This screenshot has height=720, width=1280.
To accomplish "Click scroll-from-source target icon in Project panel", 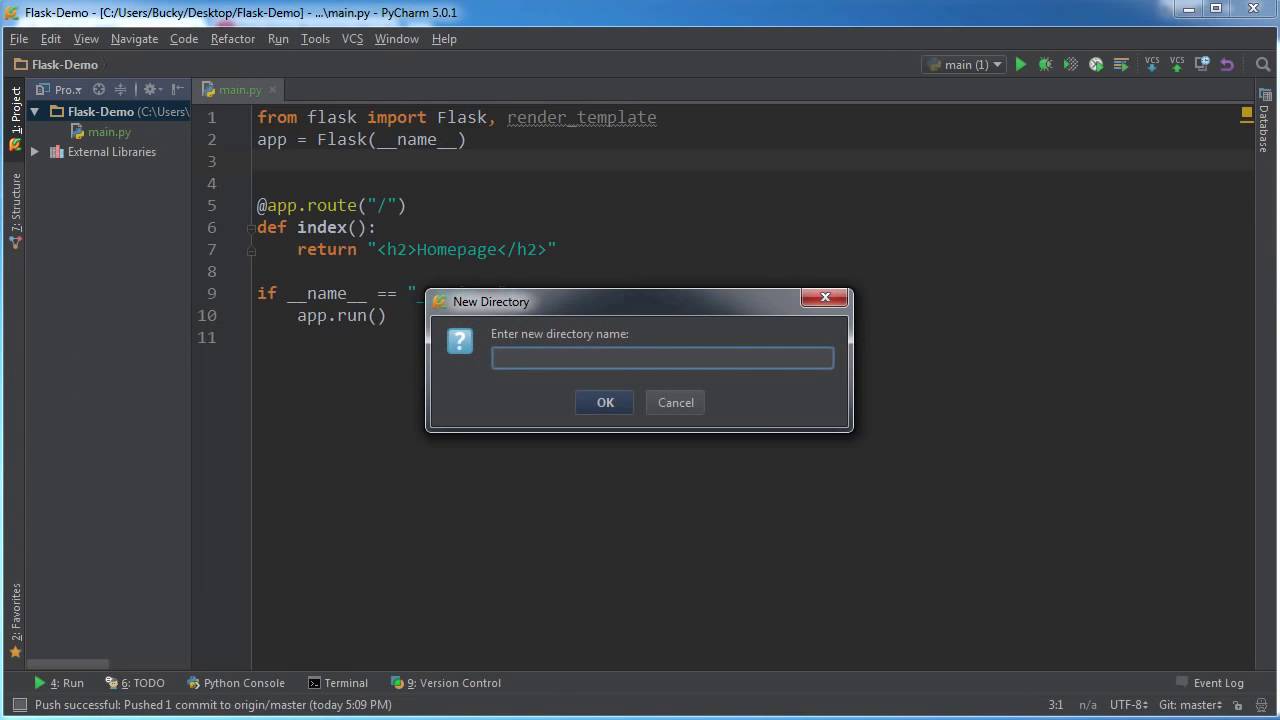I will point(99,89).
